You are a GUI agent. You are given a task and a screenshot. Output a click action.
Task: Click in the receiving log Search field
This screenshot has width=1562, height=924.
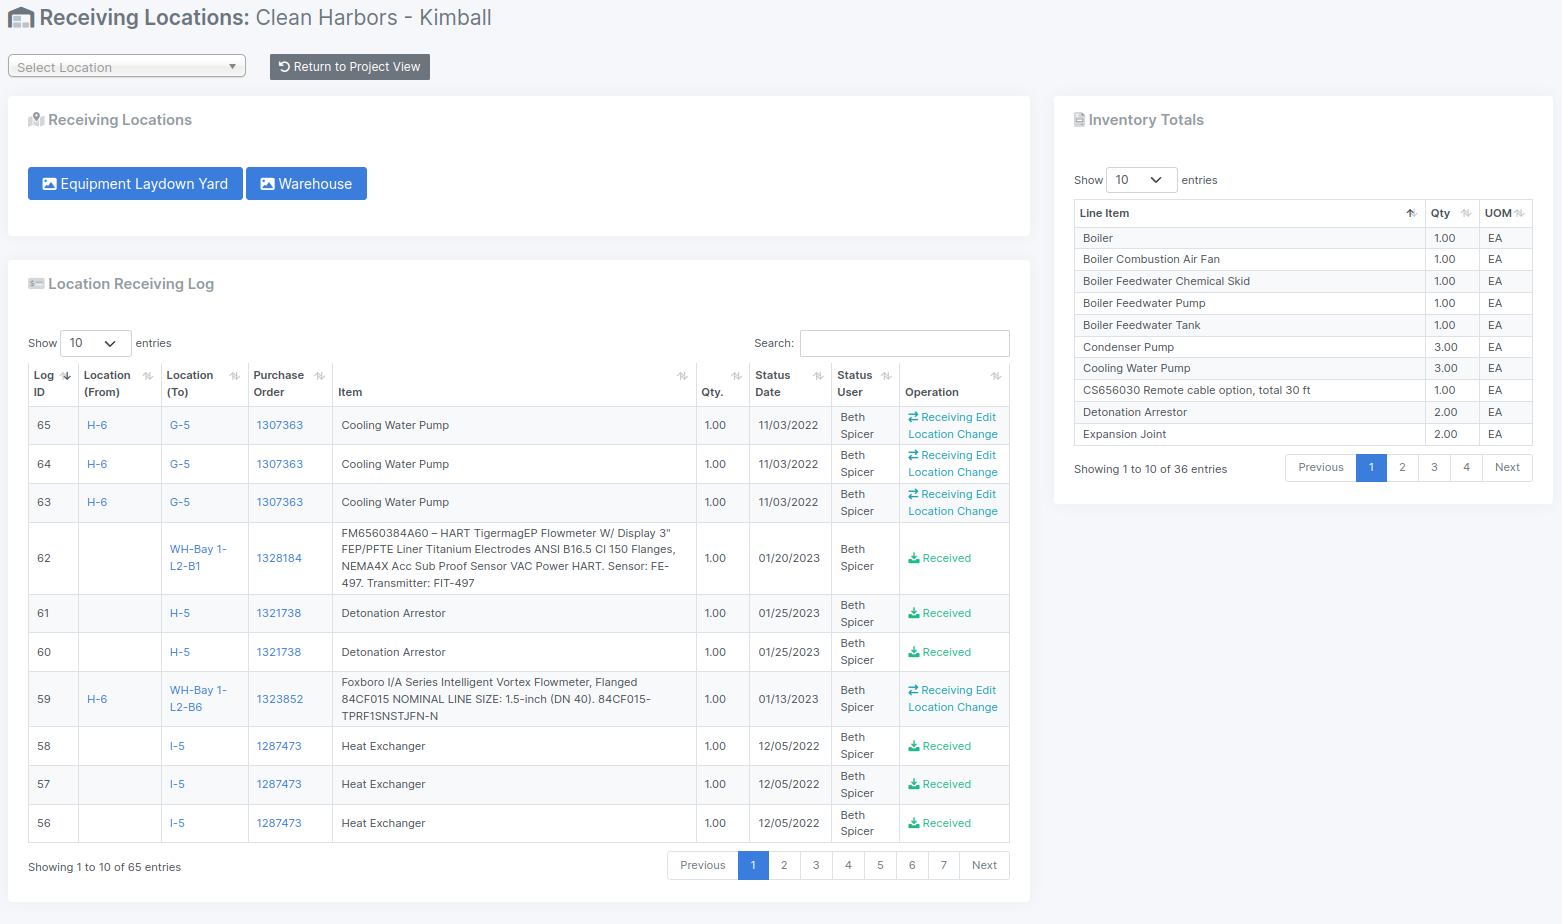(x=904, y=343)
